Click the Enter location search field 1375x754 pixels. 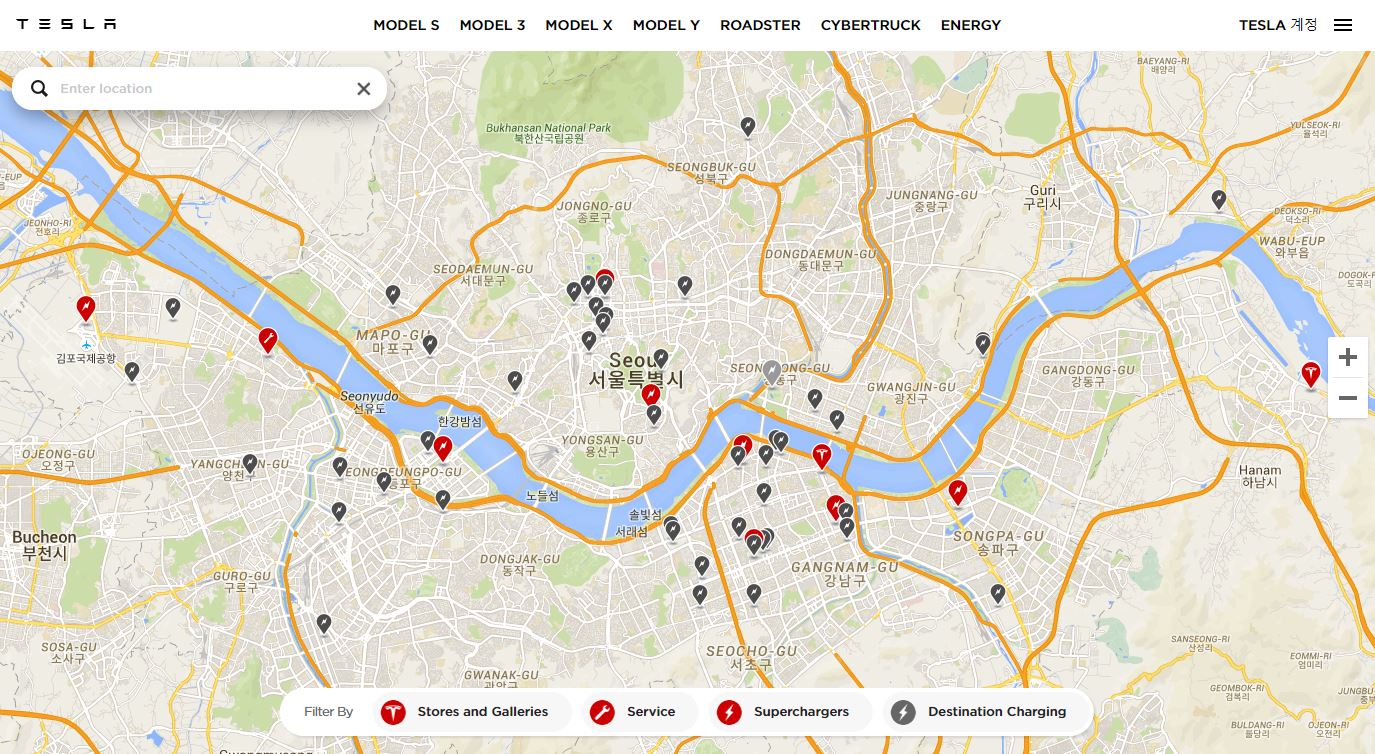coord(200,89)
